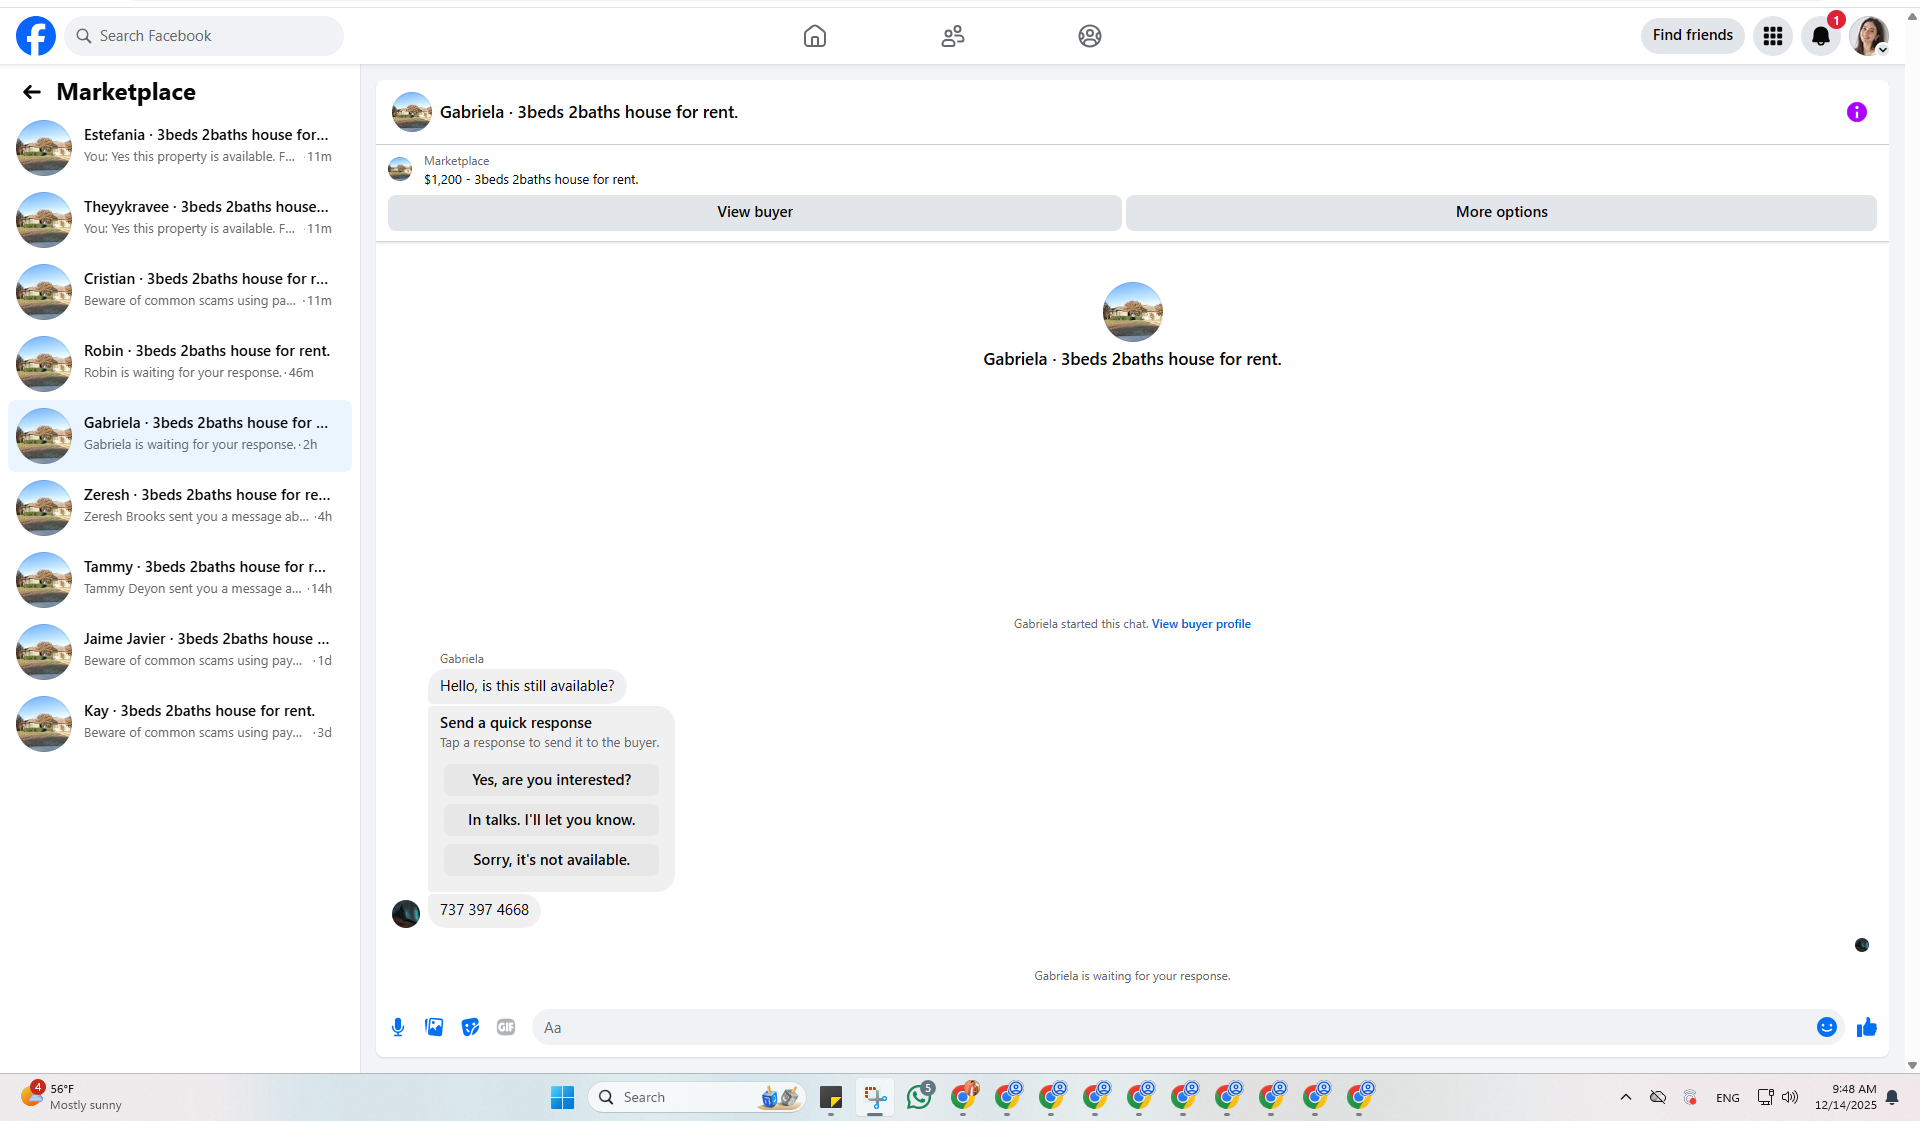This screenshot has height=1121, width=1920.
Task: Follow the View buyer profile link
Action: click(x=1201, y=624)
